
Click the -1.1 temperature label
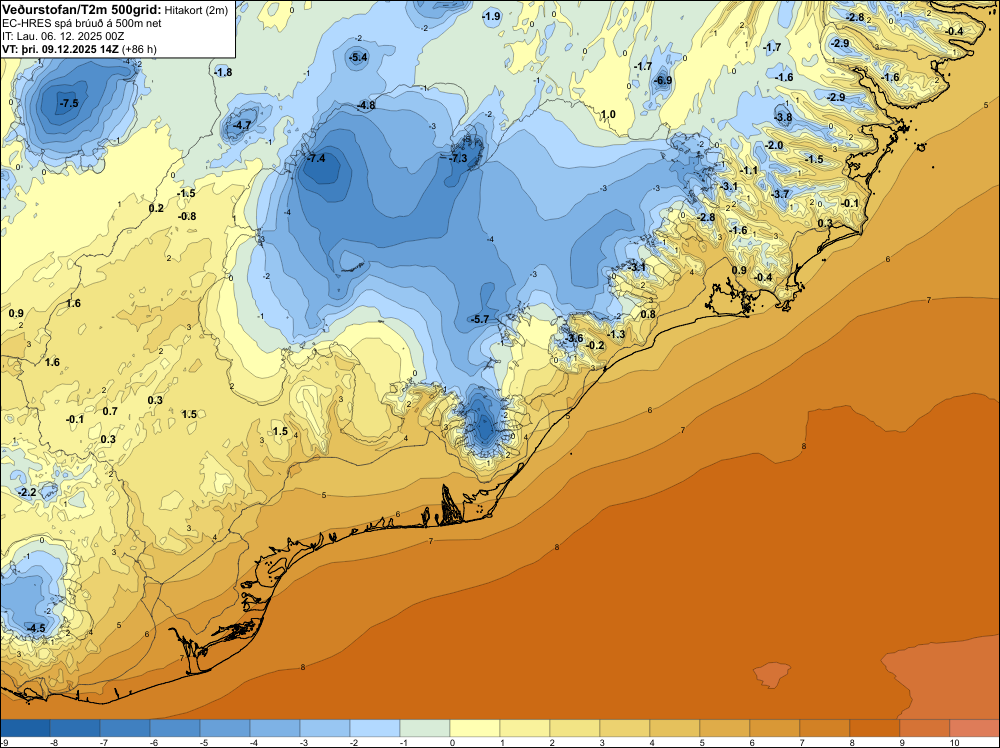(749, 170)
